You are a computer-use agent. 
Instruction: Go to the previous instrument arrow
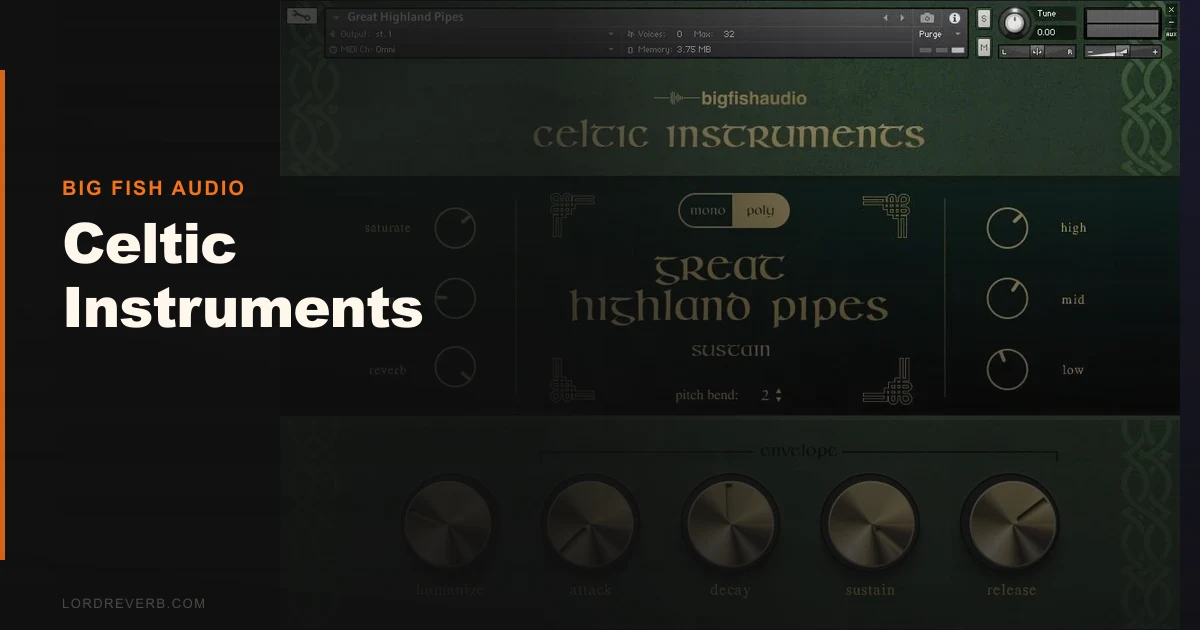tap(886, 18)
